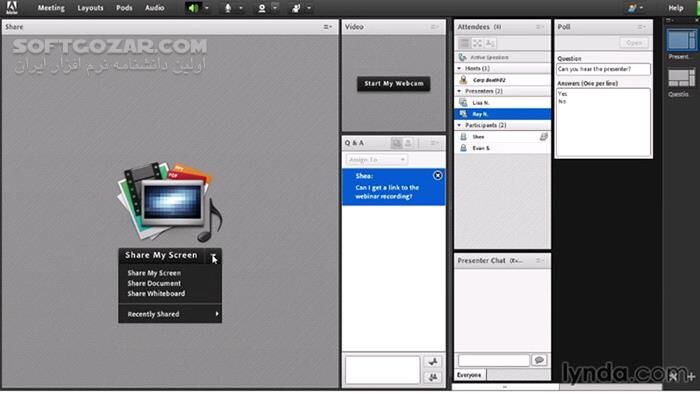Open the Help menu
Image resolution: width=700 pixels, height=394 pixels.
pyautogui.click(x=675, y=8)
